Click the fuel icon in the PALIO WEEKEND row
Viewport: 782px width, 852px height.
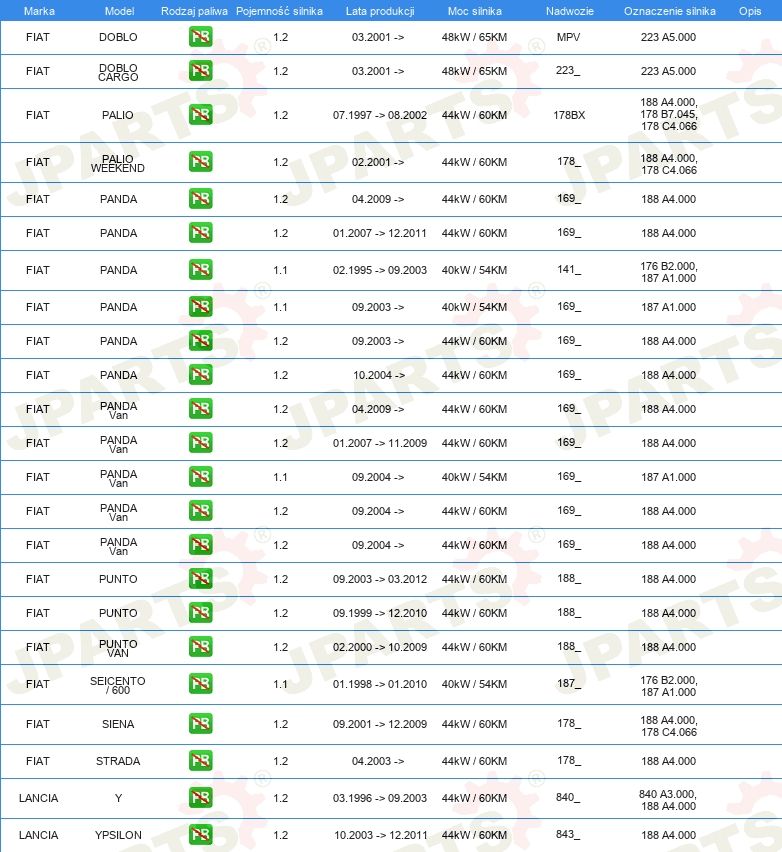(201, 162)
